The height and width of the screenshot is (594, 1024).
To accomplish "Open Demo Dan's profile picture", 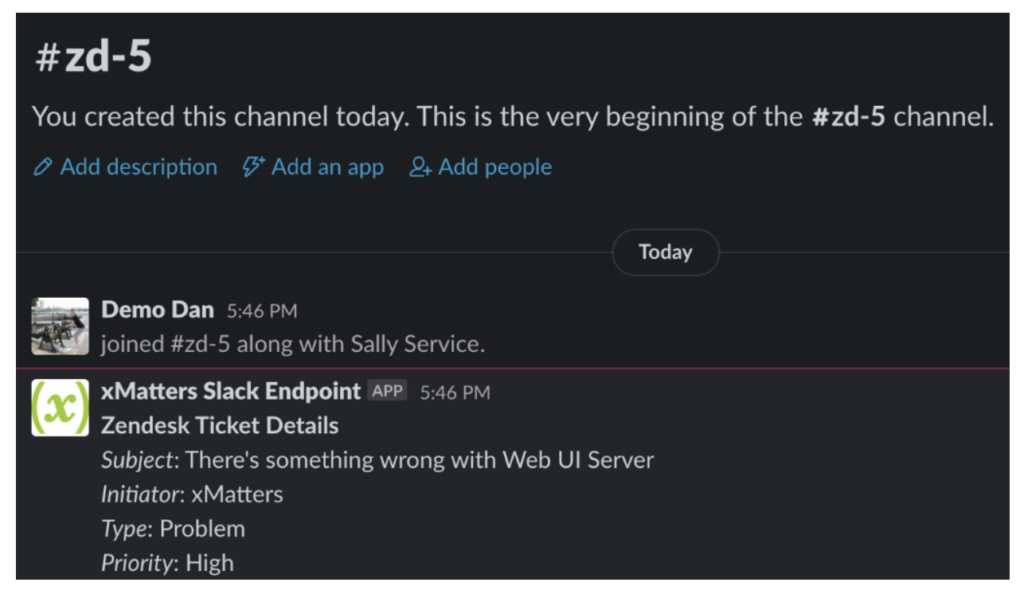I will tap(58, 326).
